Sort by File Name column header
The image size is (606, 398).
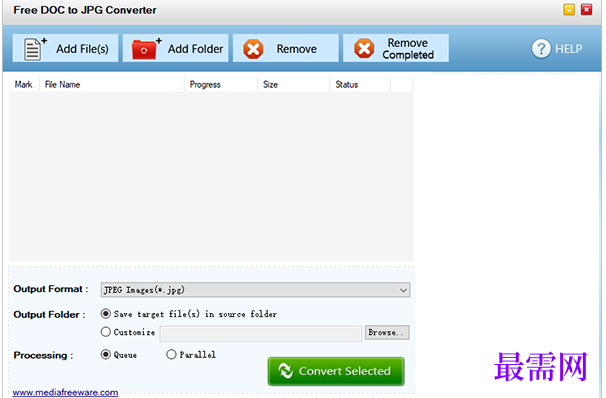(111, 85)
